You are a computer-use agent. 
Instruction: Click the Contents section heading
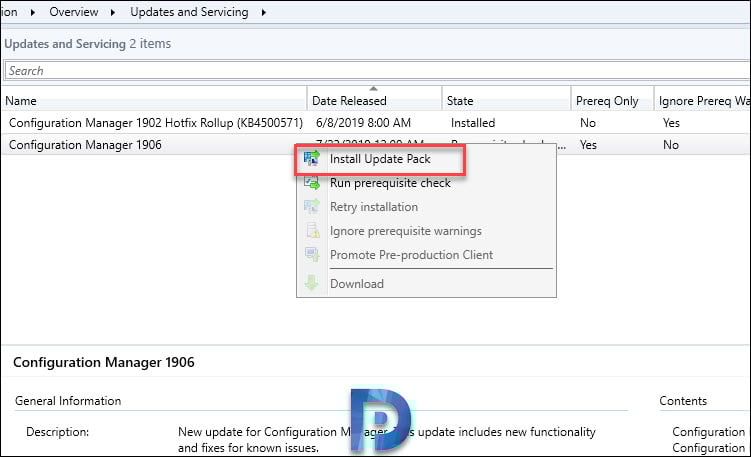click(x=683, y=400)
